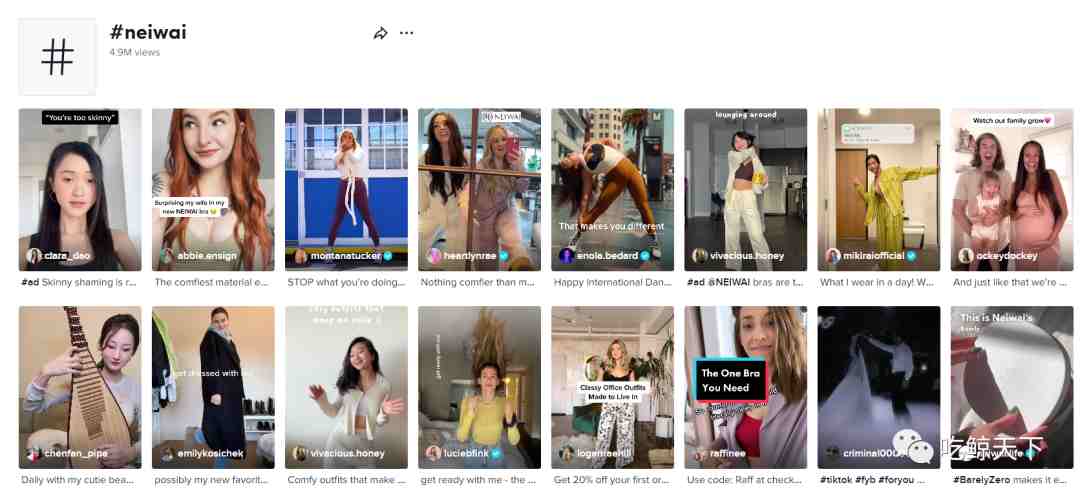Click raffinee's profile avatar
This screenshot has width=1080, height=496.
pos(700,453)
